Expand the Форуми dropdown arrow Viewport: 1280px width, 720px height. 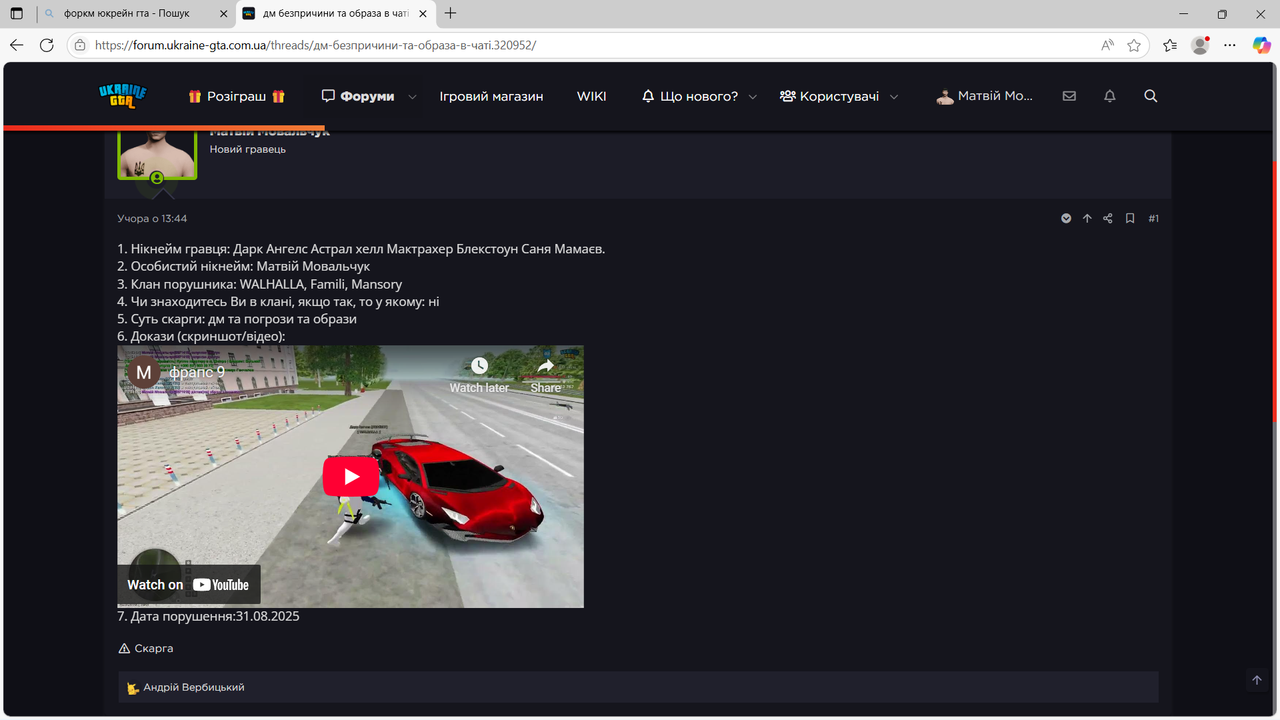point(413,97)
